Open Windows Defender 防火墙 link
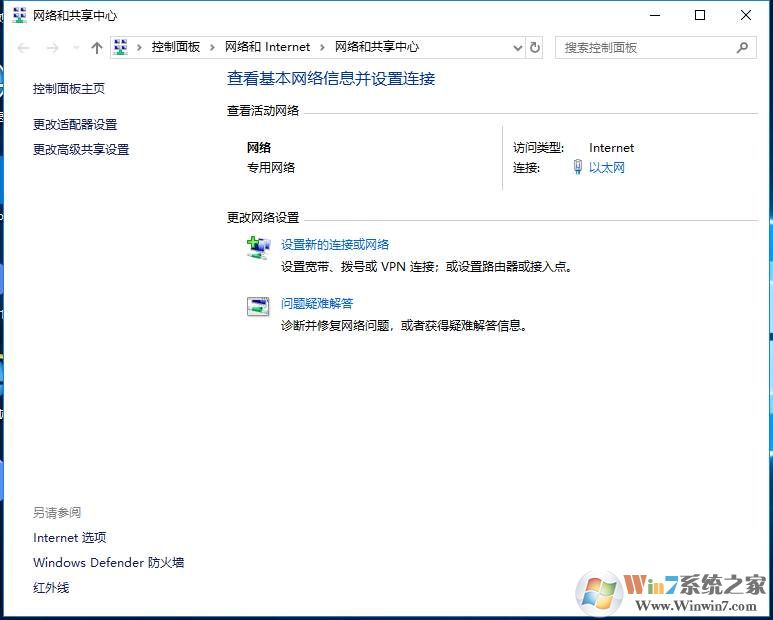The width and height of the screenshot is (773, 620). click(108, 563)
